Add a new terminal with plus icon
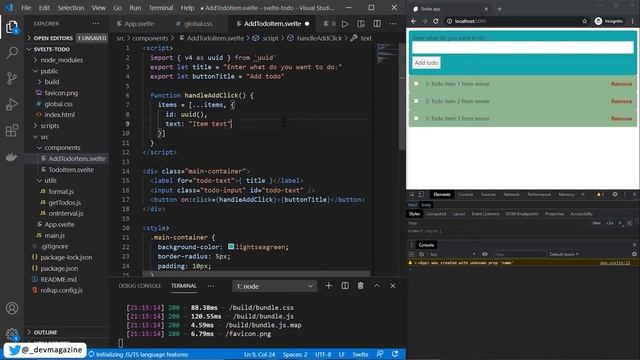Screen dimensions: 640x360 329,286
